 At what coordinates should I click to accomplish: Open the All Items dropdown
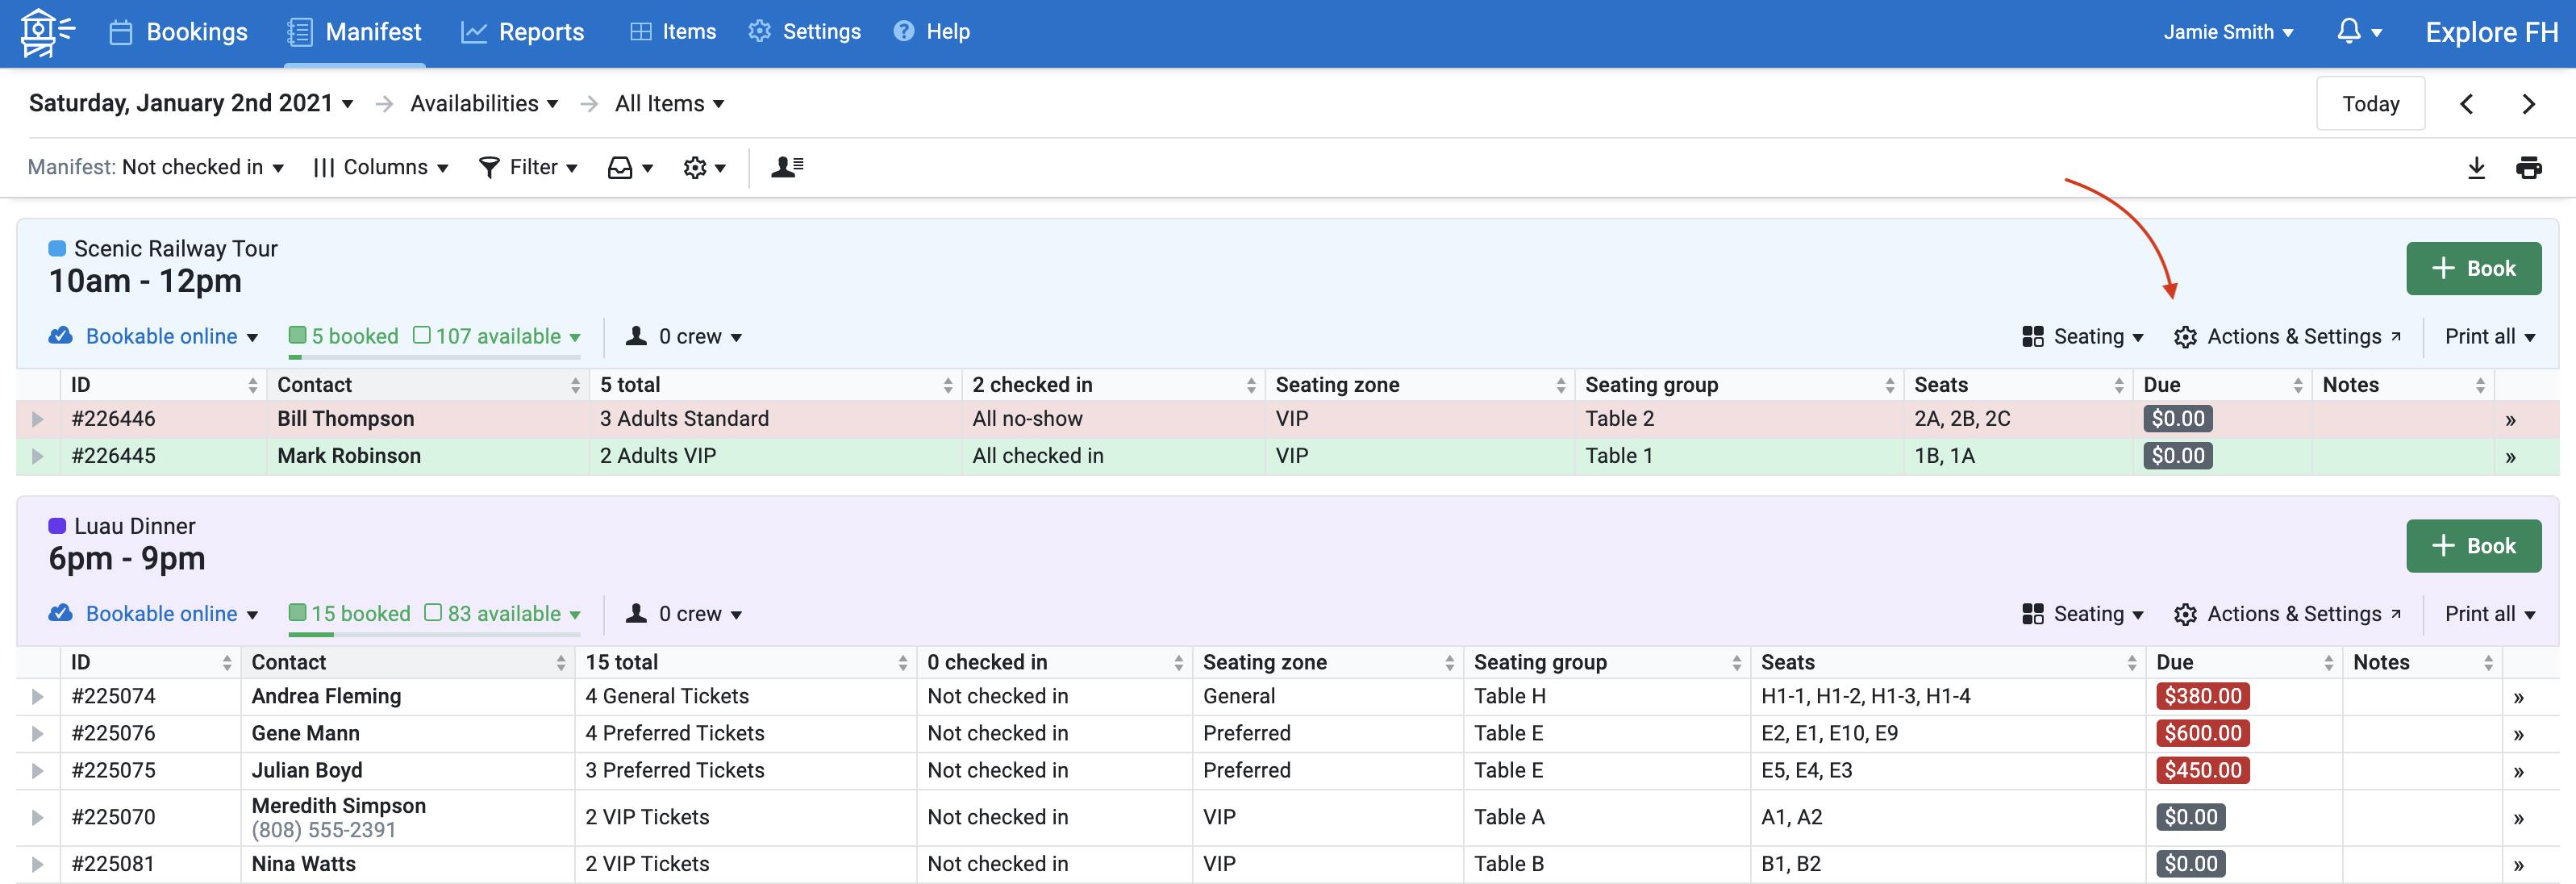click(669, 104)
